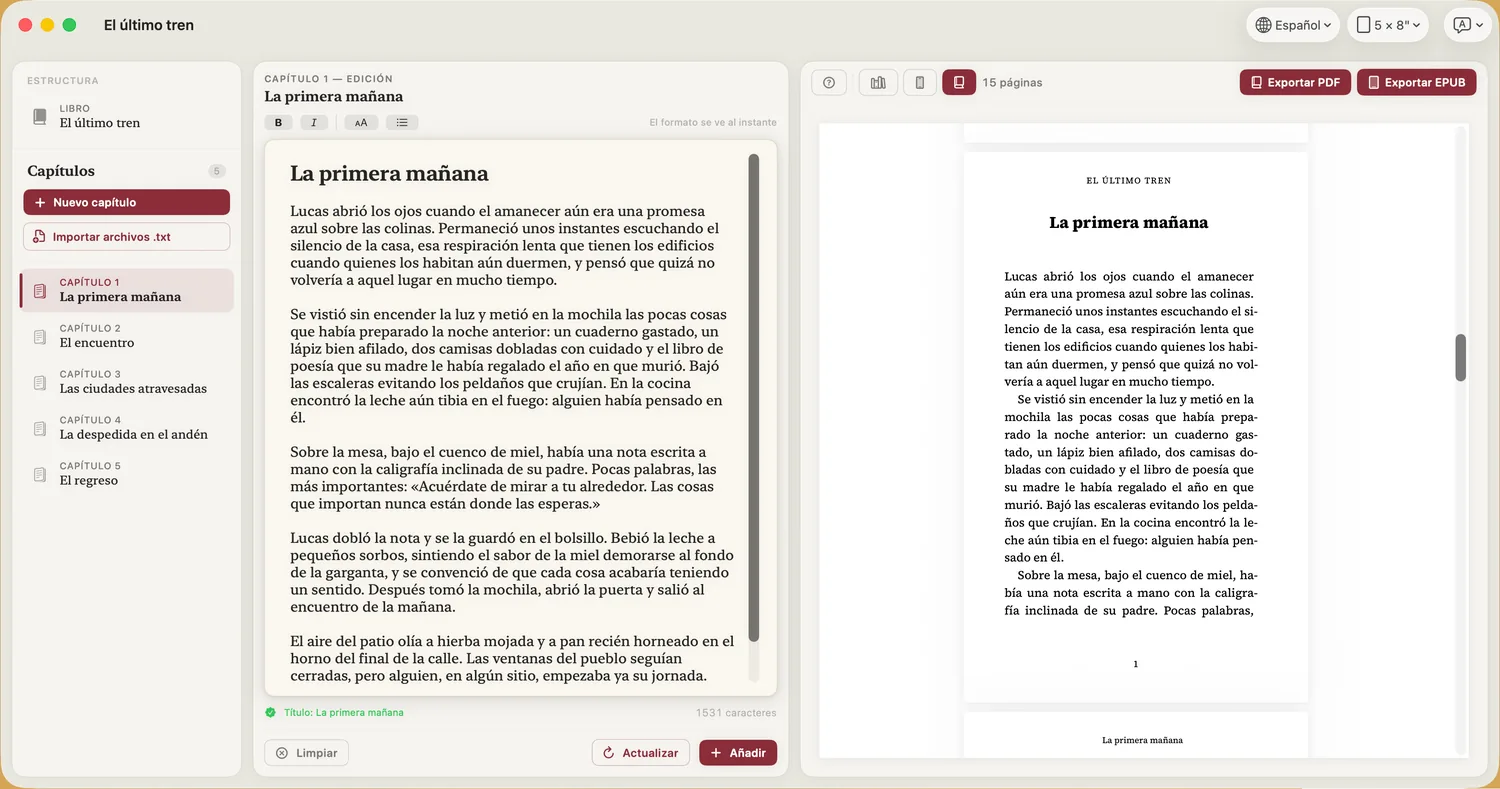Viewport: 1500px width, 789px height.
Task: Insert a bullet list using the list icon
Action: point(402,123)
